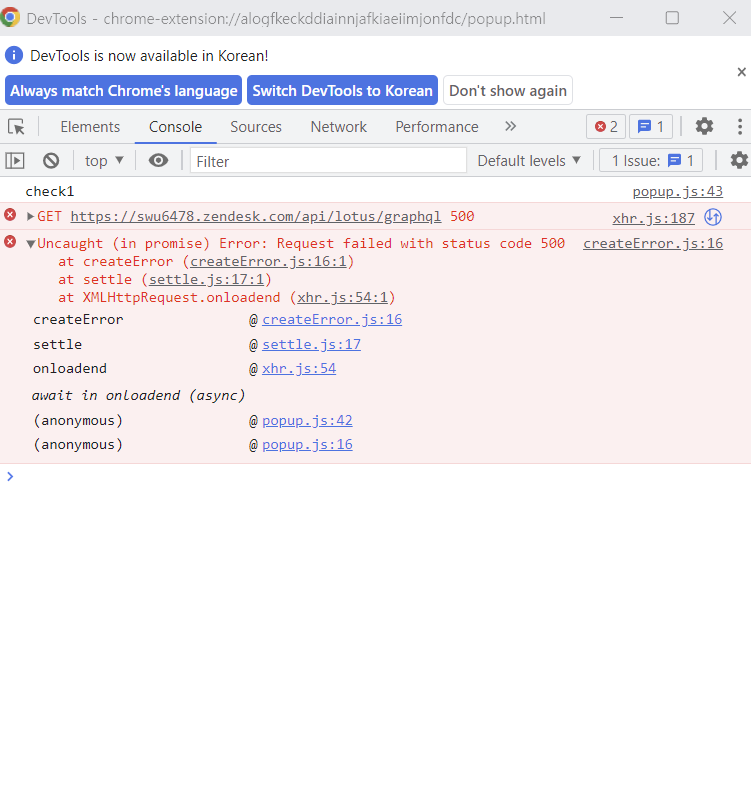
Task: Open createError.js:16:1 in stack trace
Action: (268, 262)
